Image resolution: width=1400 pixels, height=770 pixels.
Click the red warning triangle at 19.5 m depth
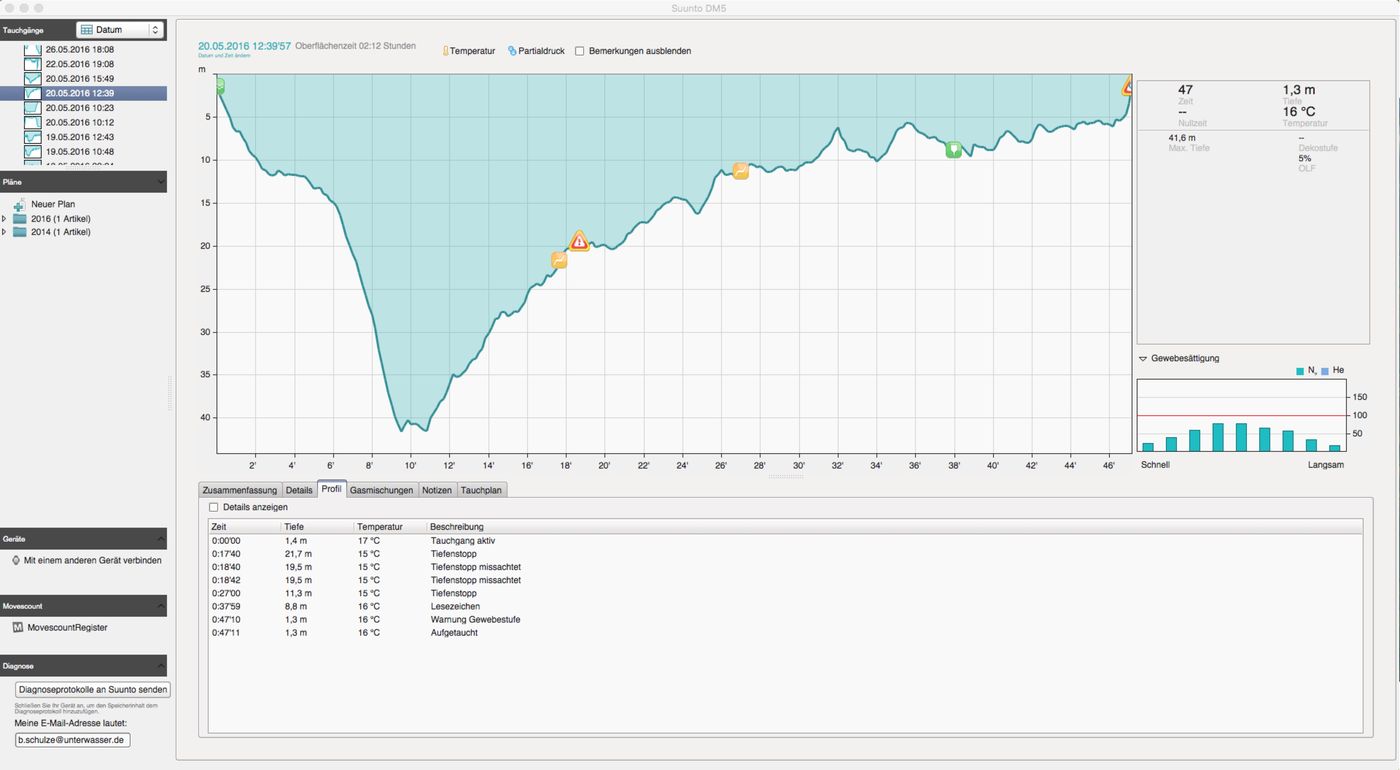578,241
